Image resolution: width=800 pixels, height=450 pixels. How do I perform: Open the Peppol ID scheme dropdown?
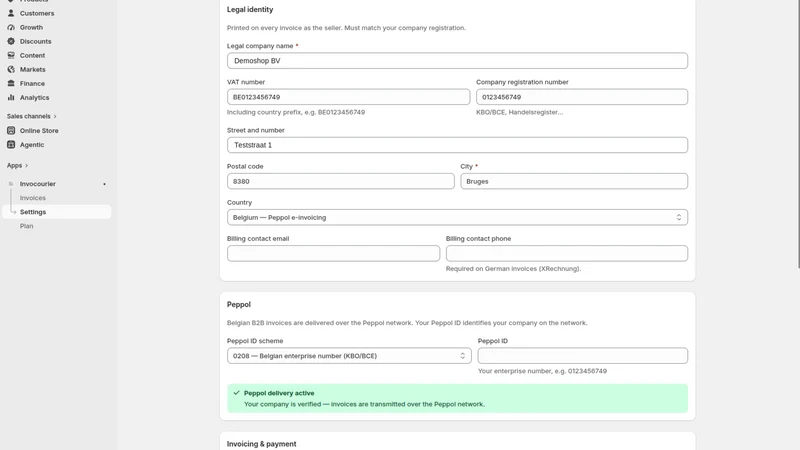pos(349,356)
